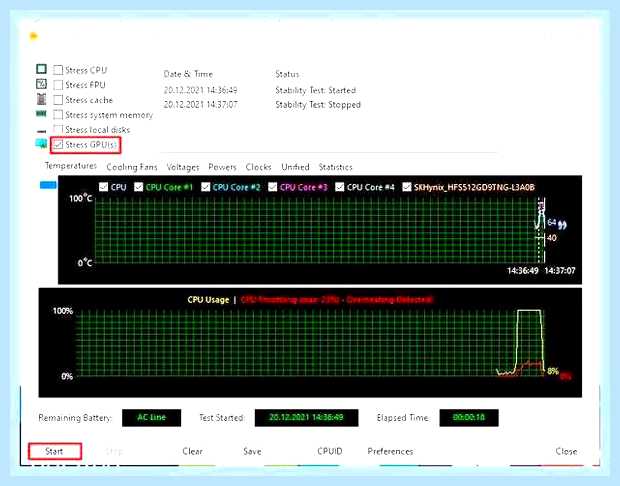Toggle the CPU graph checkbox
This screenshot has height=486, width=620.
[103, 187]
